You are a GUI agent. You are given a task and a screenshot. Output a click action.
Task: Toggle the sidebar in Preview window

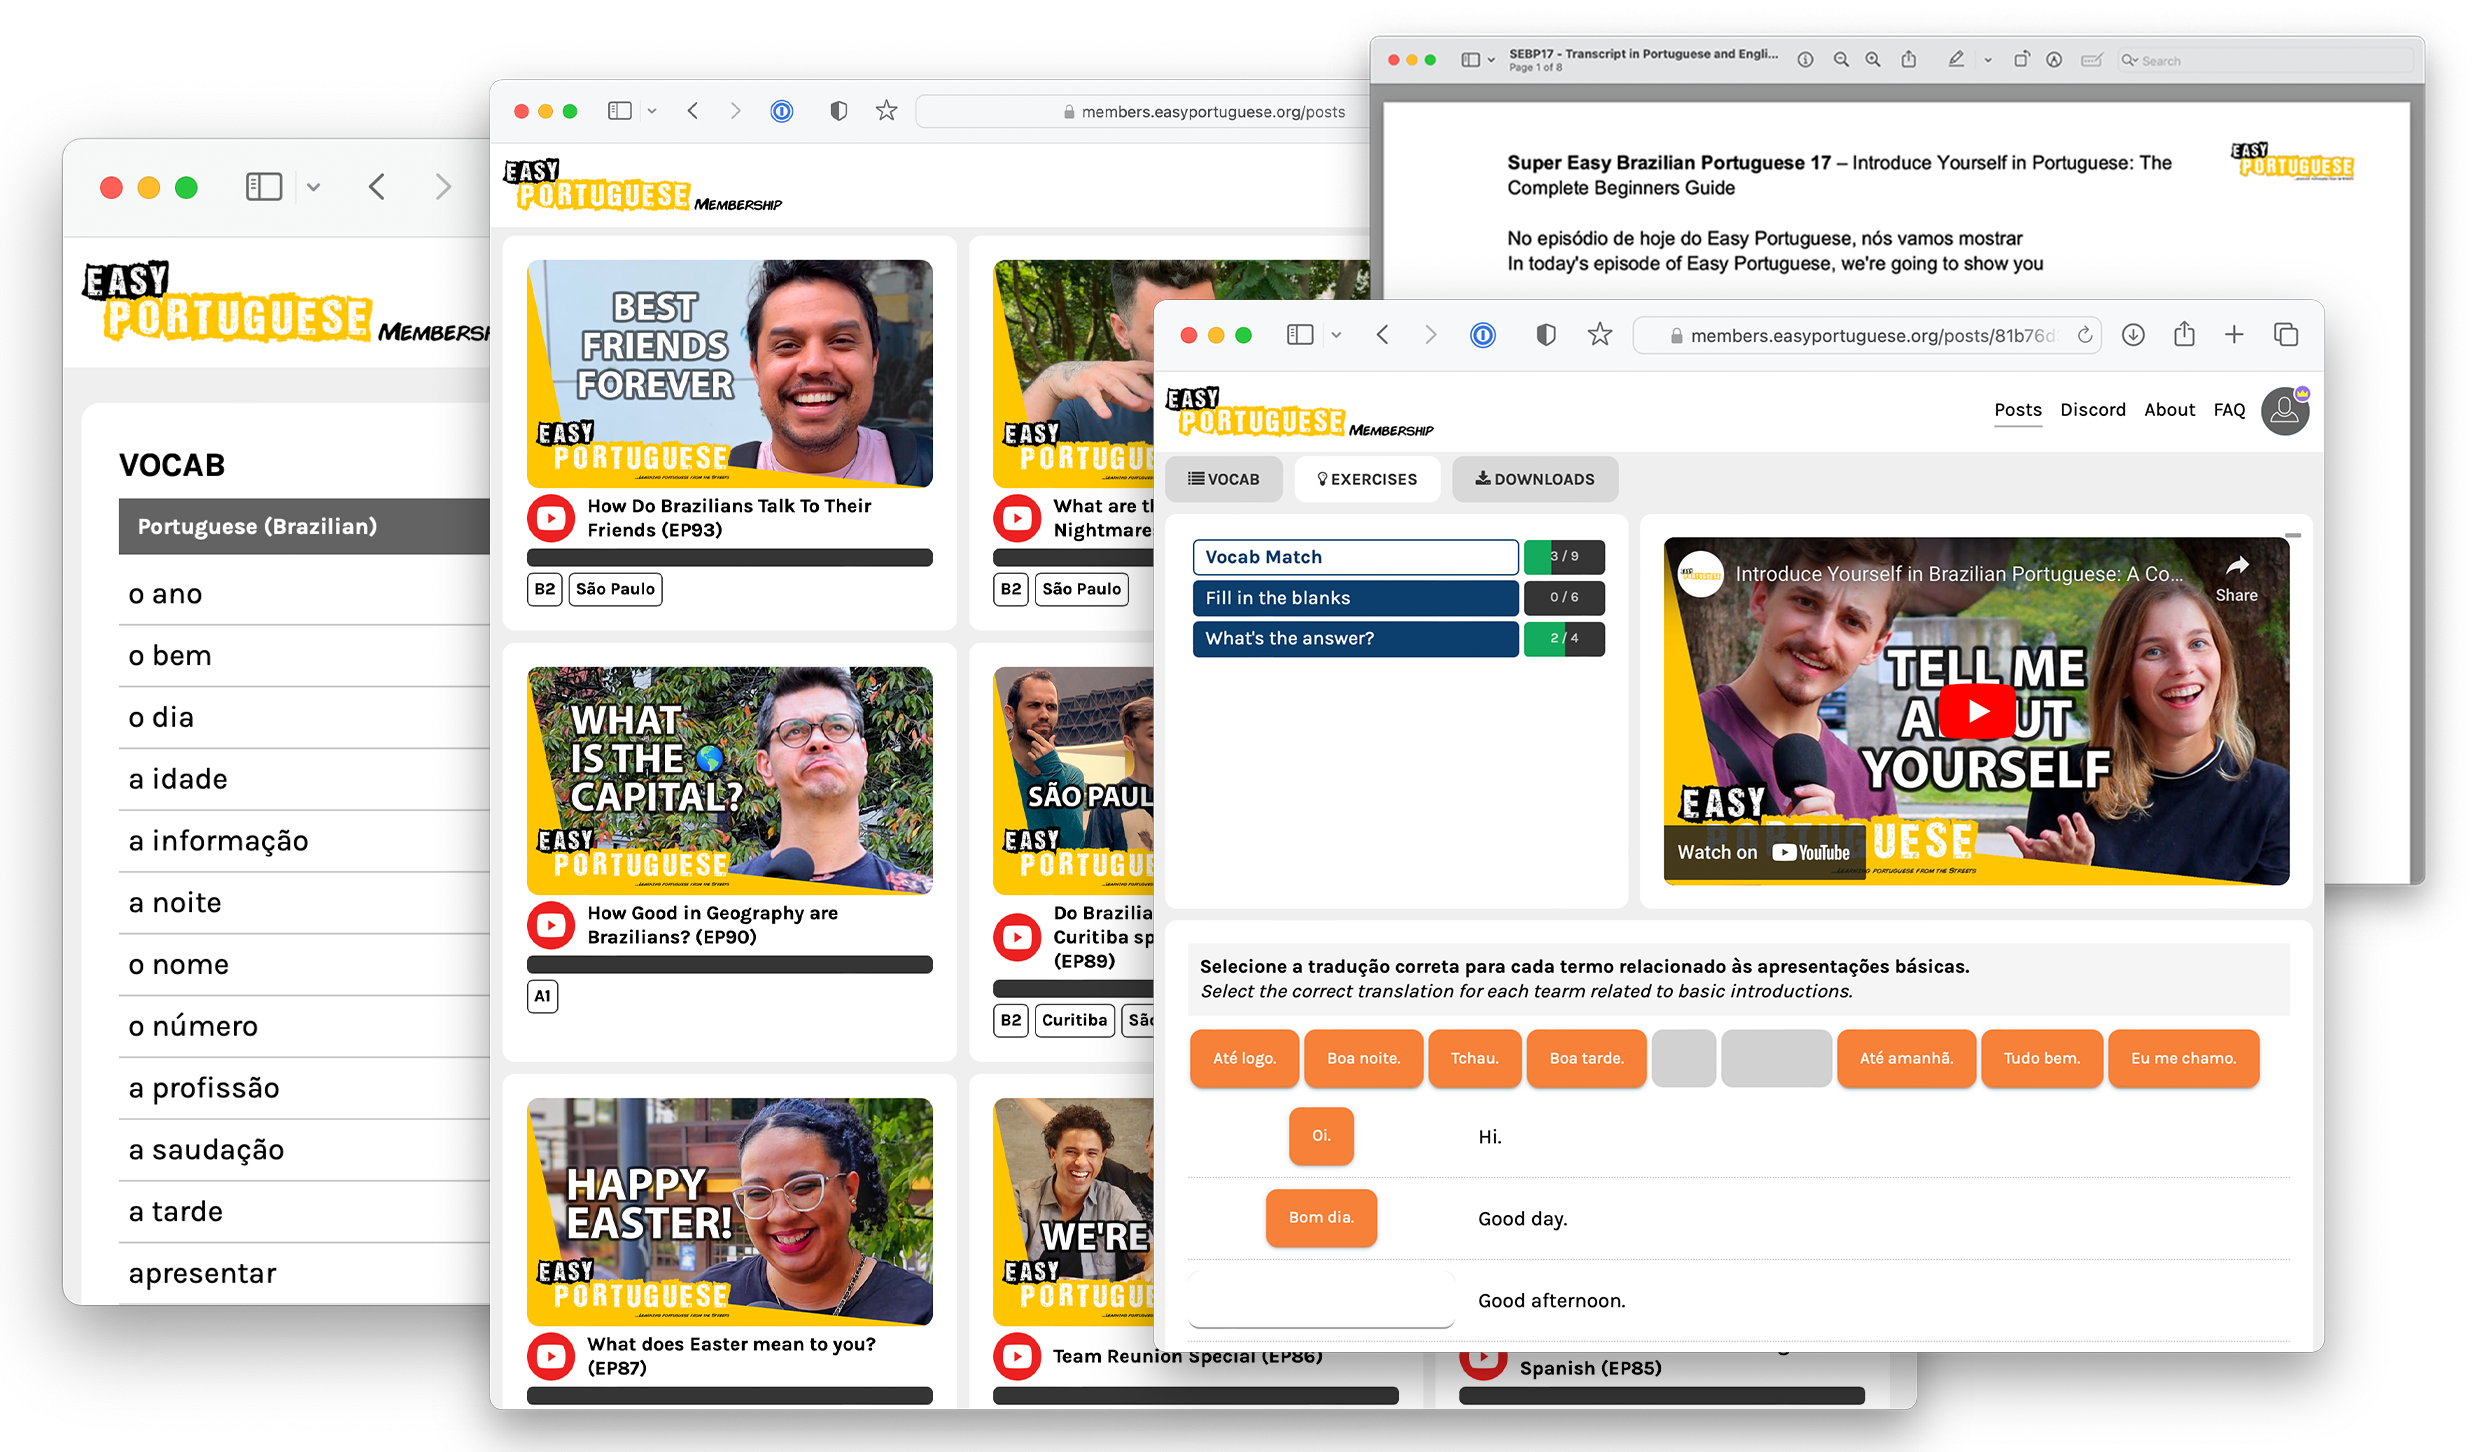point(1470,60)
